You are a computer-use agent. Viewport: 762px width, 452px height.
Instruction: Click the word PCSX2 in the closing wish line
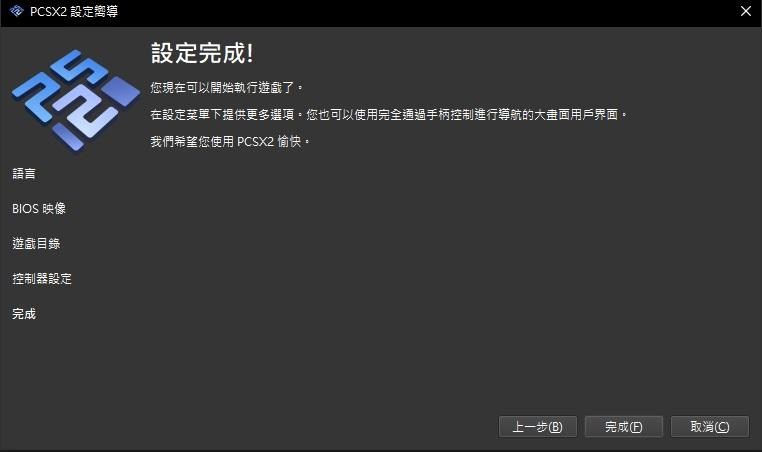pyautogui.click(x=256, y=141)
